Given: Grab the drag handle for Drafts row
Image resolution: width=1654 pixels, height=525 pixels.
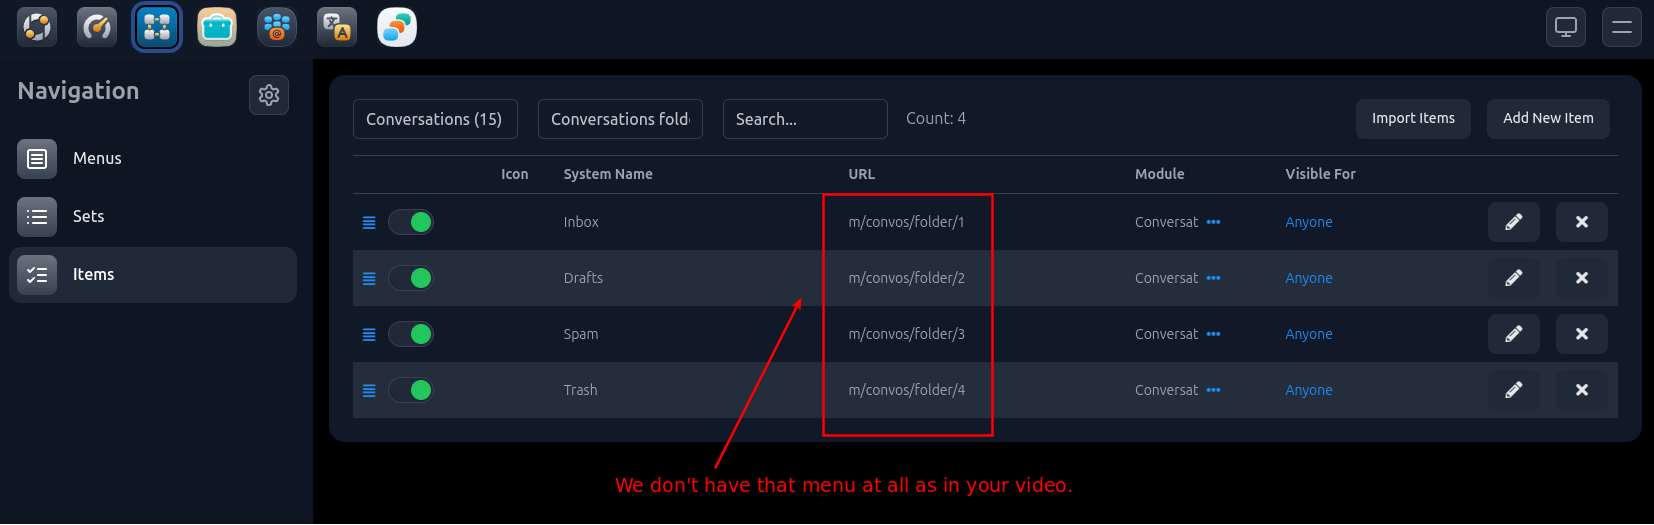Looking at the screenshot, I should coord(369,278).
